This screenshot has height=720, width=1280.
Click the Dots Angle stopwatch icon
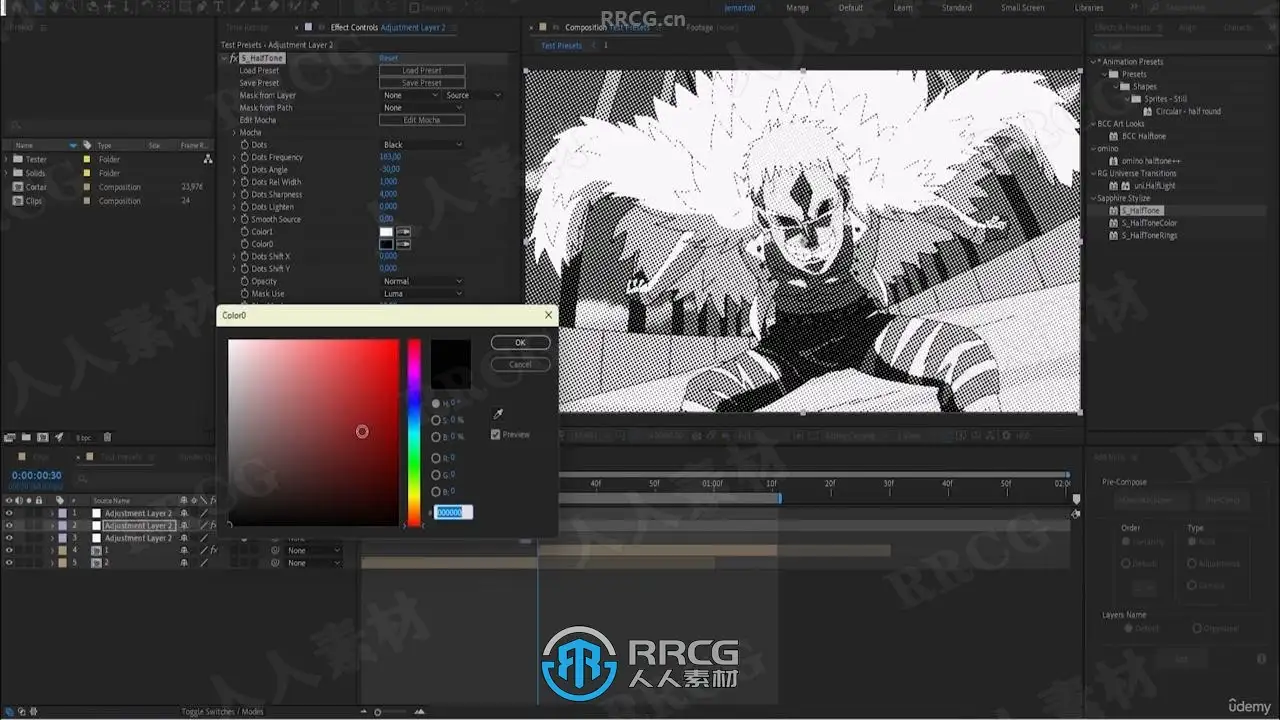(245, 170)
